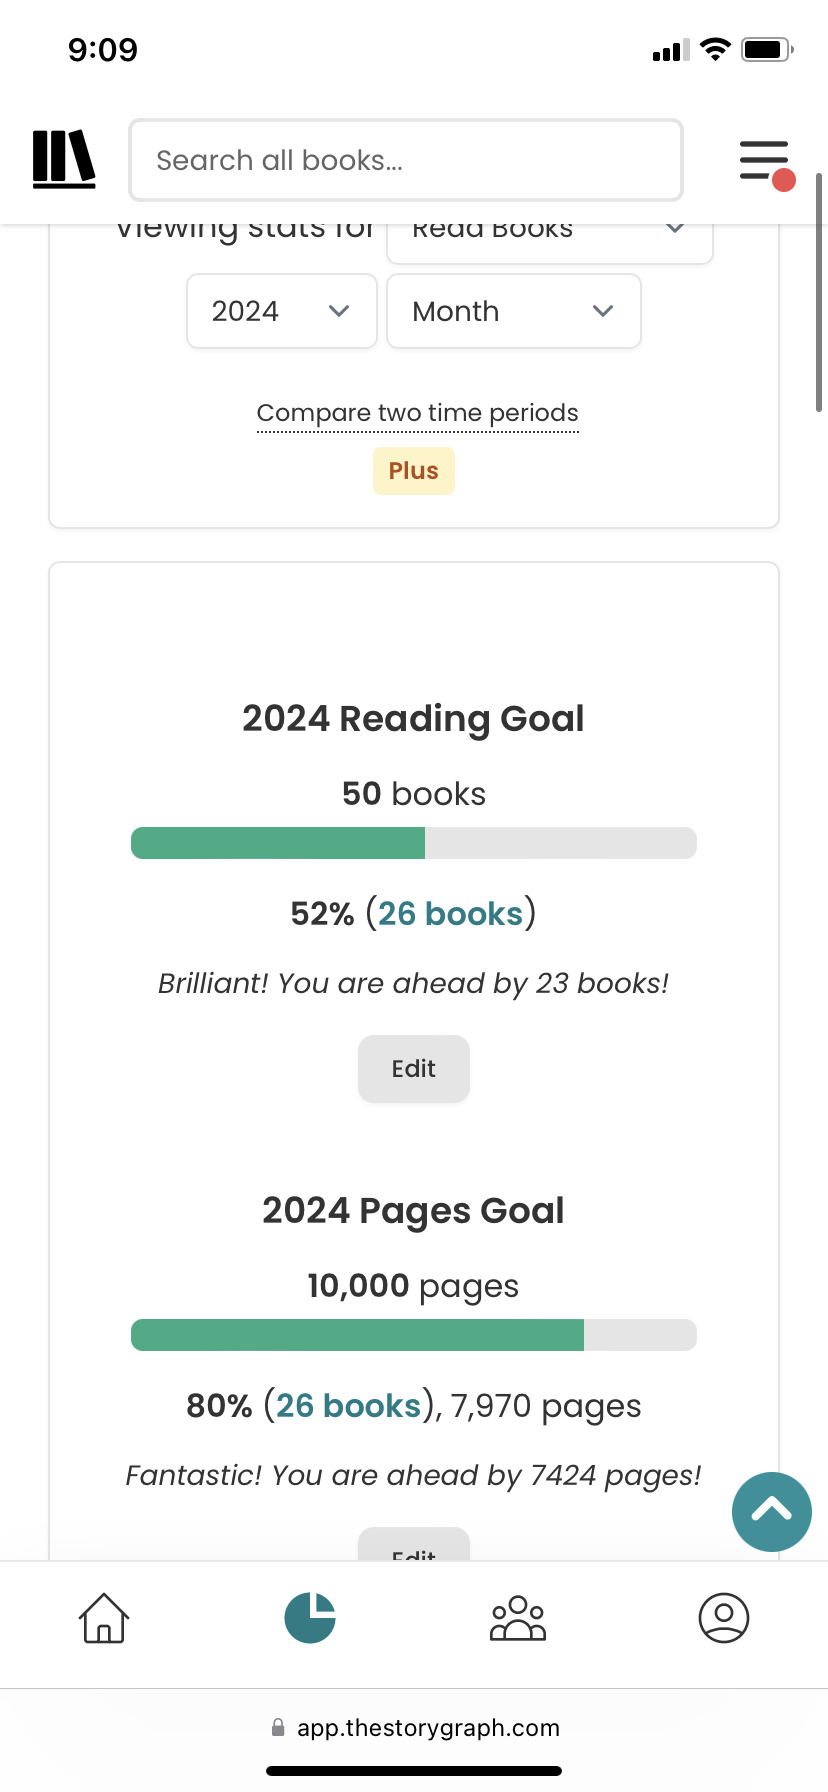Tap the Plus badge

414,471
